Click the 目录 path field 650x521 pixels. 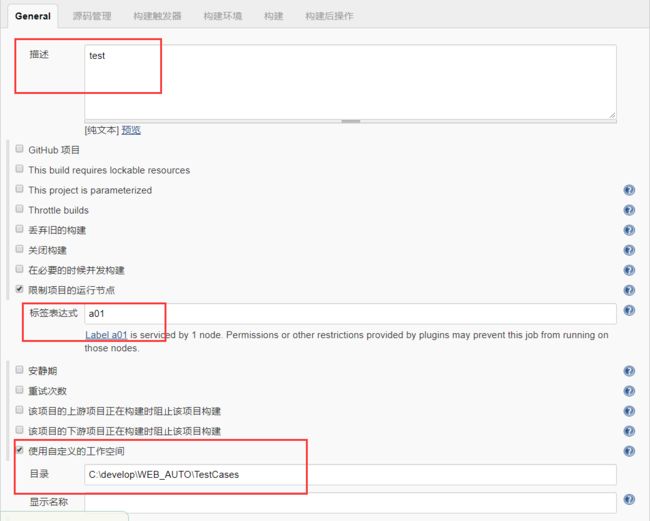tap(350, 475)
